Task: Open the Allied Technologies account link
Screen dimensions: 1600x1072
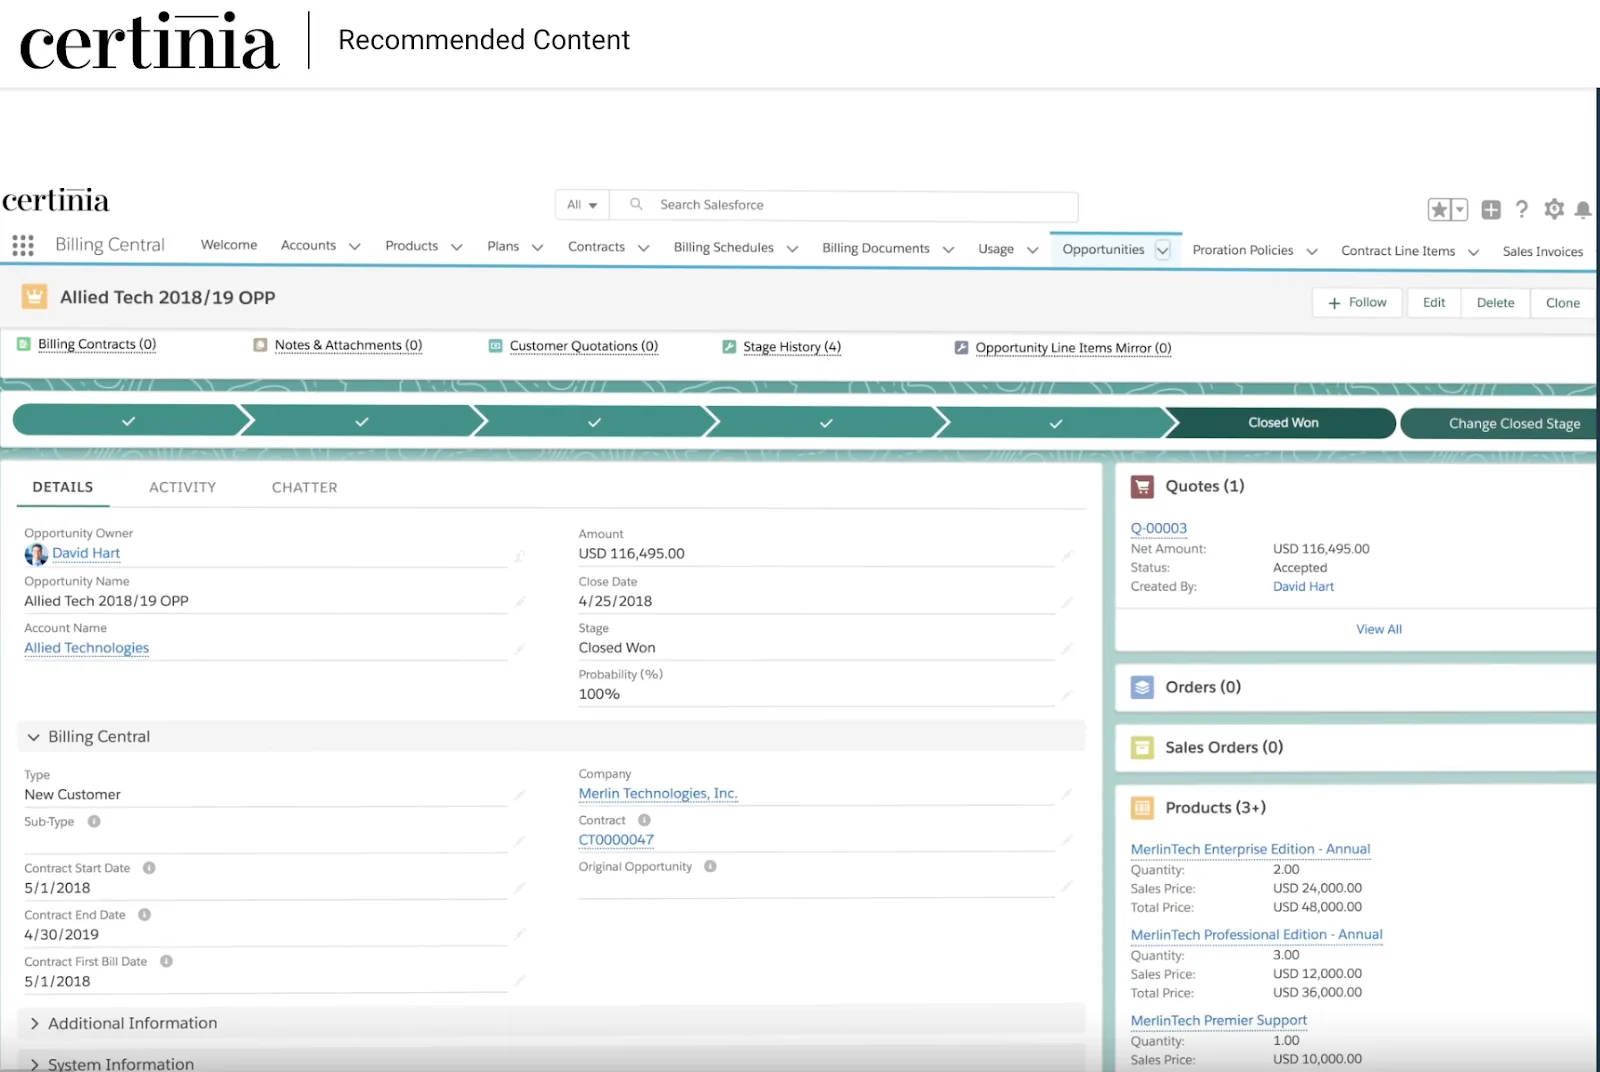Action: pos(87,648)
